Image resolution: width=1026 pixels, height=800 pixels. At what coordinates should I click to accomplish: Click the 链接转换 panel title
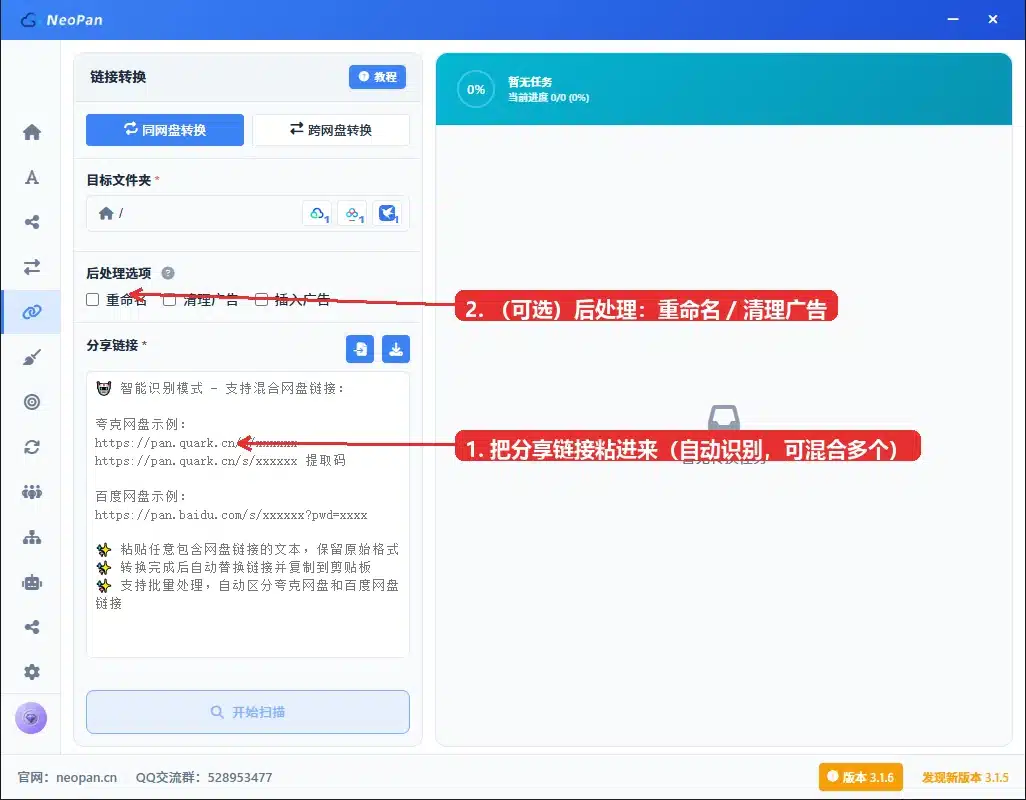click(118, 77)
